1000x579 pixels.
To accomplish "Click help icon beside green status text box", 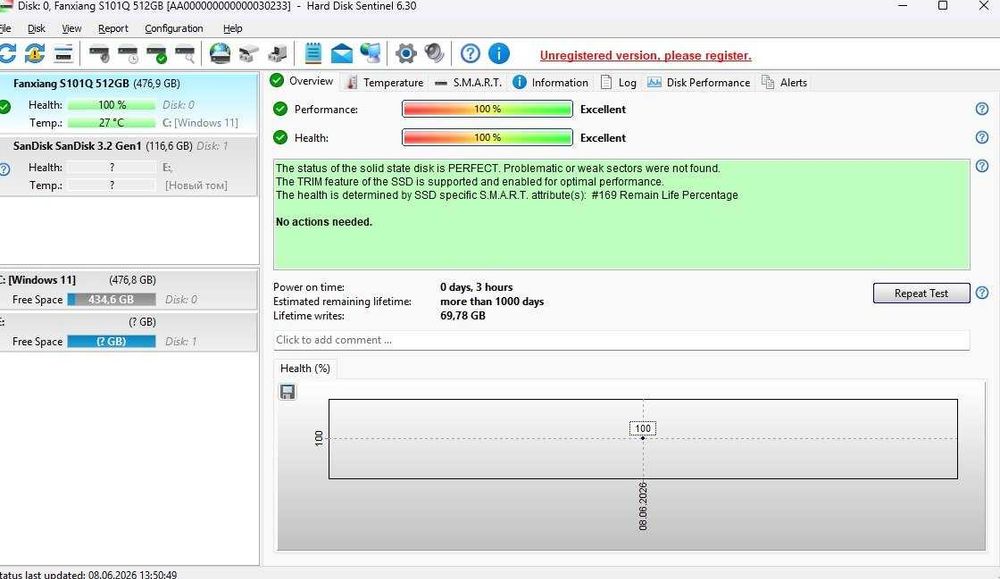I will tap(982, 166).
